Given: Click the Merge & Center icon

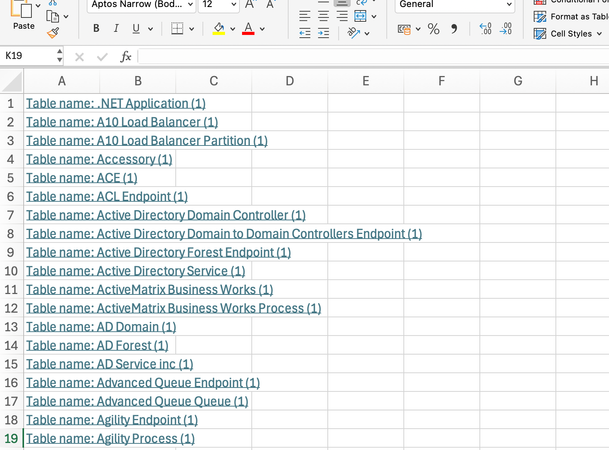Looking at the screenshot, I should coord(360,16).
